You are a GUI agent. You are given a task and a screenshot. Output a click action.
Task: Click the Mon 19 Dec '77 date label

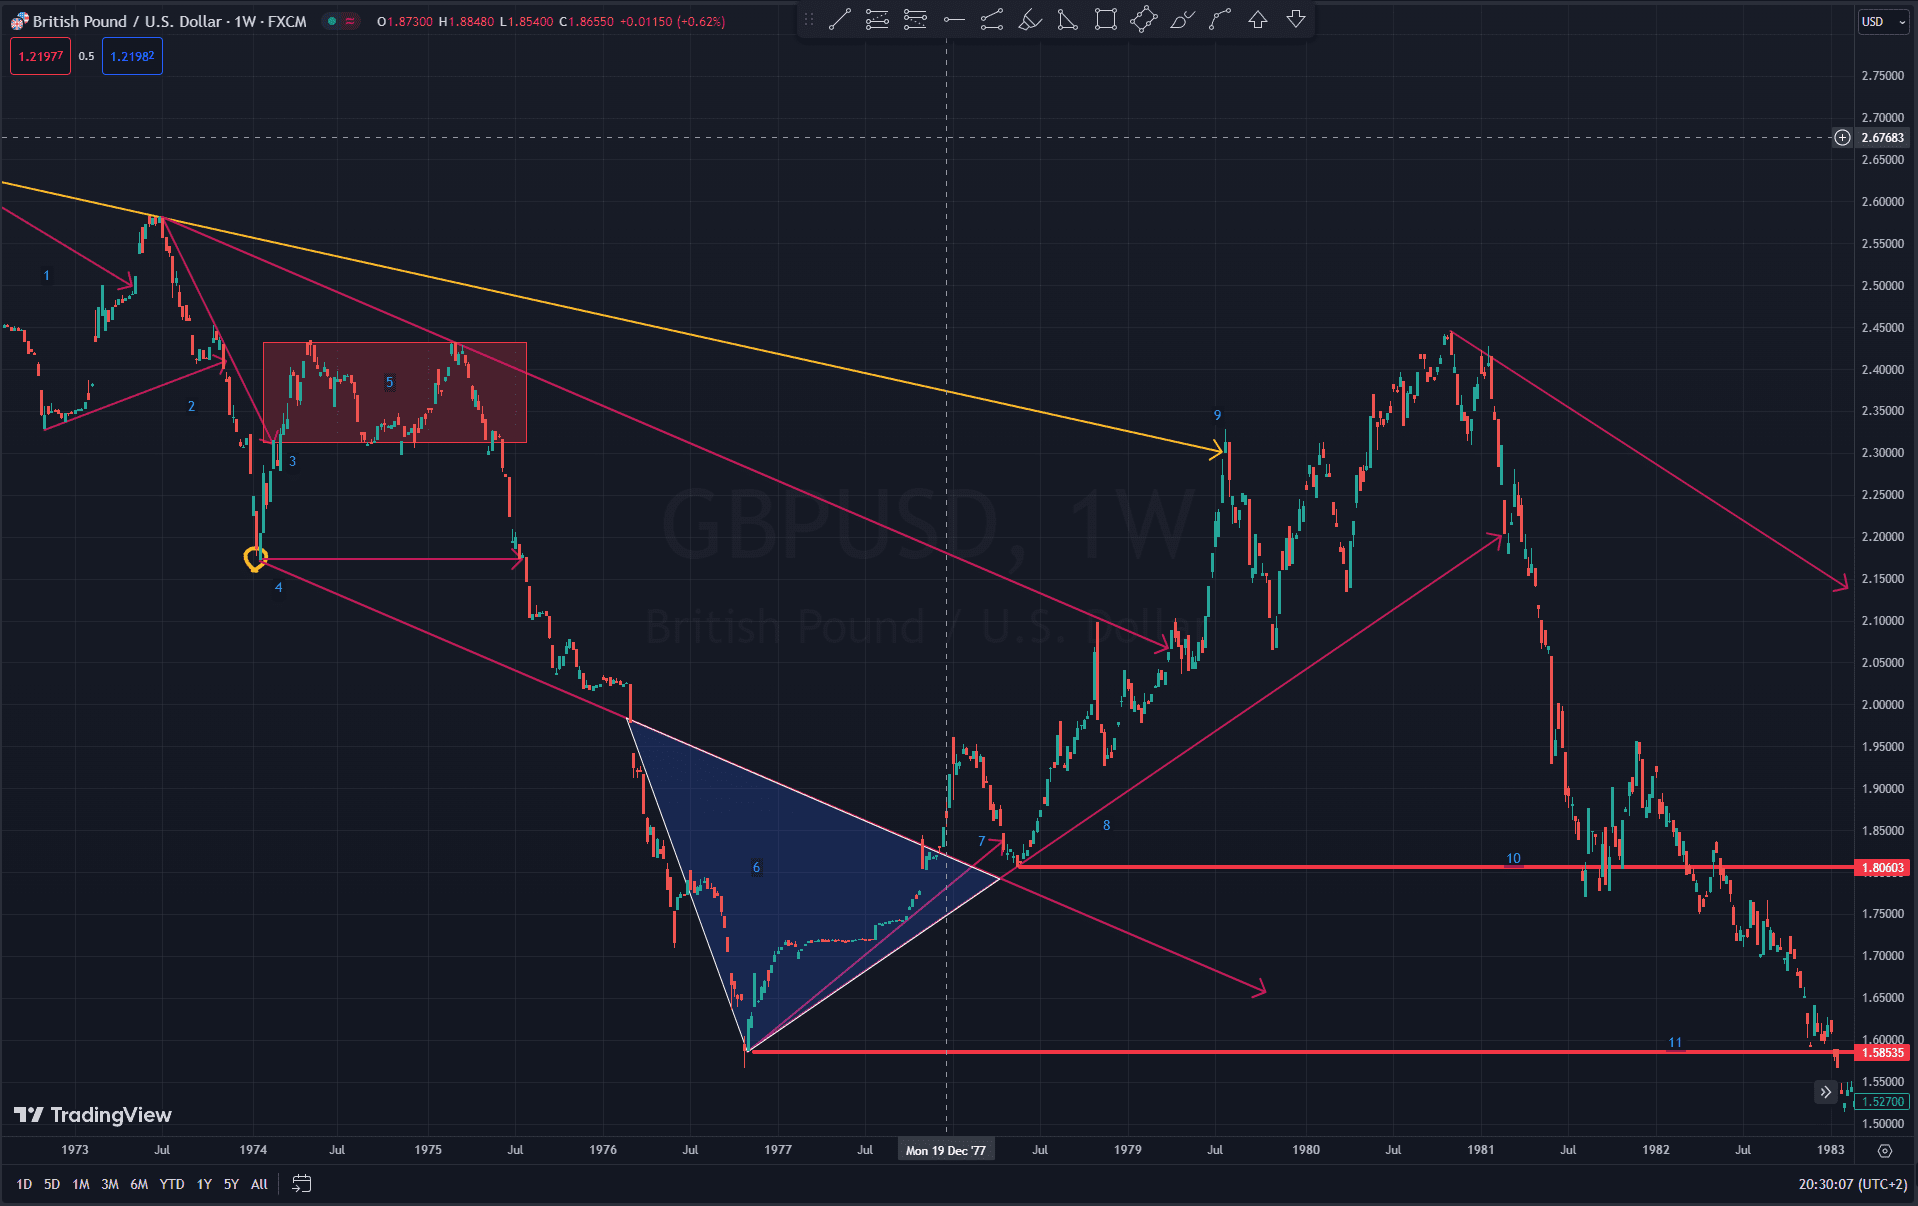[x=946, y=1151]
